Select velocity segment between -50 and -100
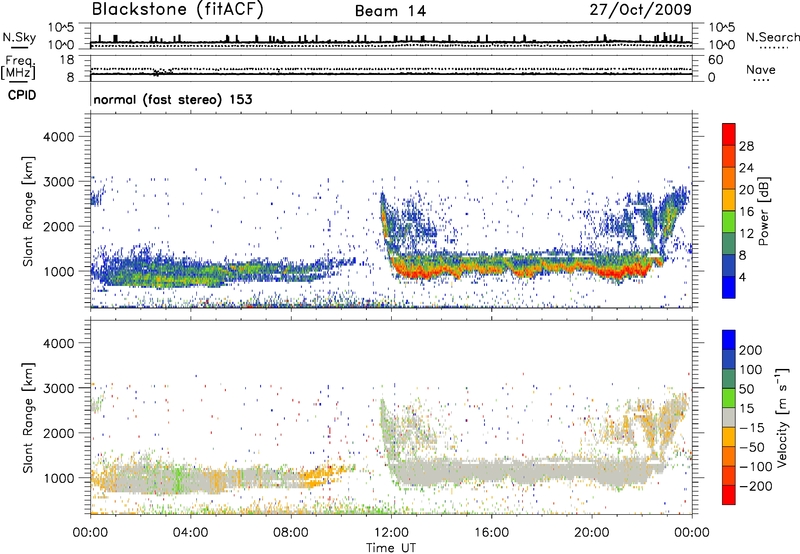Screen dimensions: 800x554 [x=729, y=456]
